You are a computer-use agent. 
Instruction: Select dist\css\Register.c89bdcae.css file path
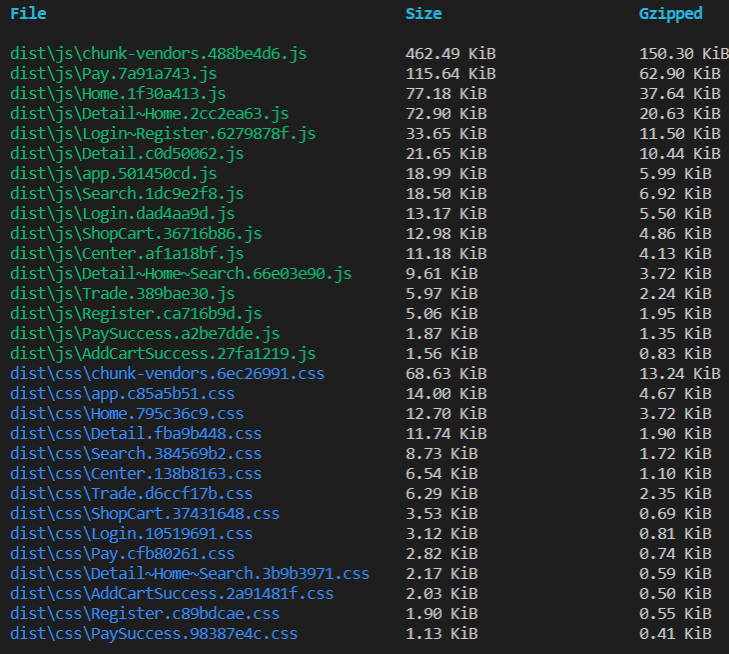145,613
